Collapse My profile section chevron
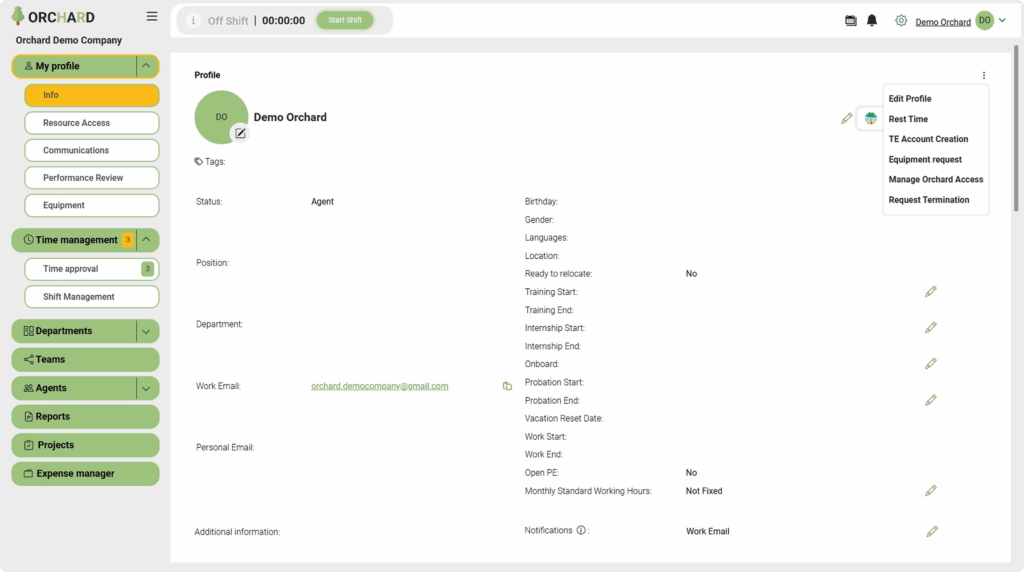 tap(146, 66)
